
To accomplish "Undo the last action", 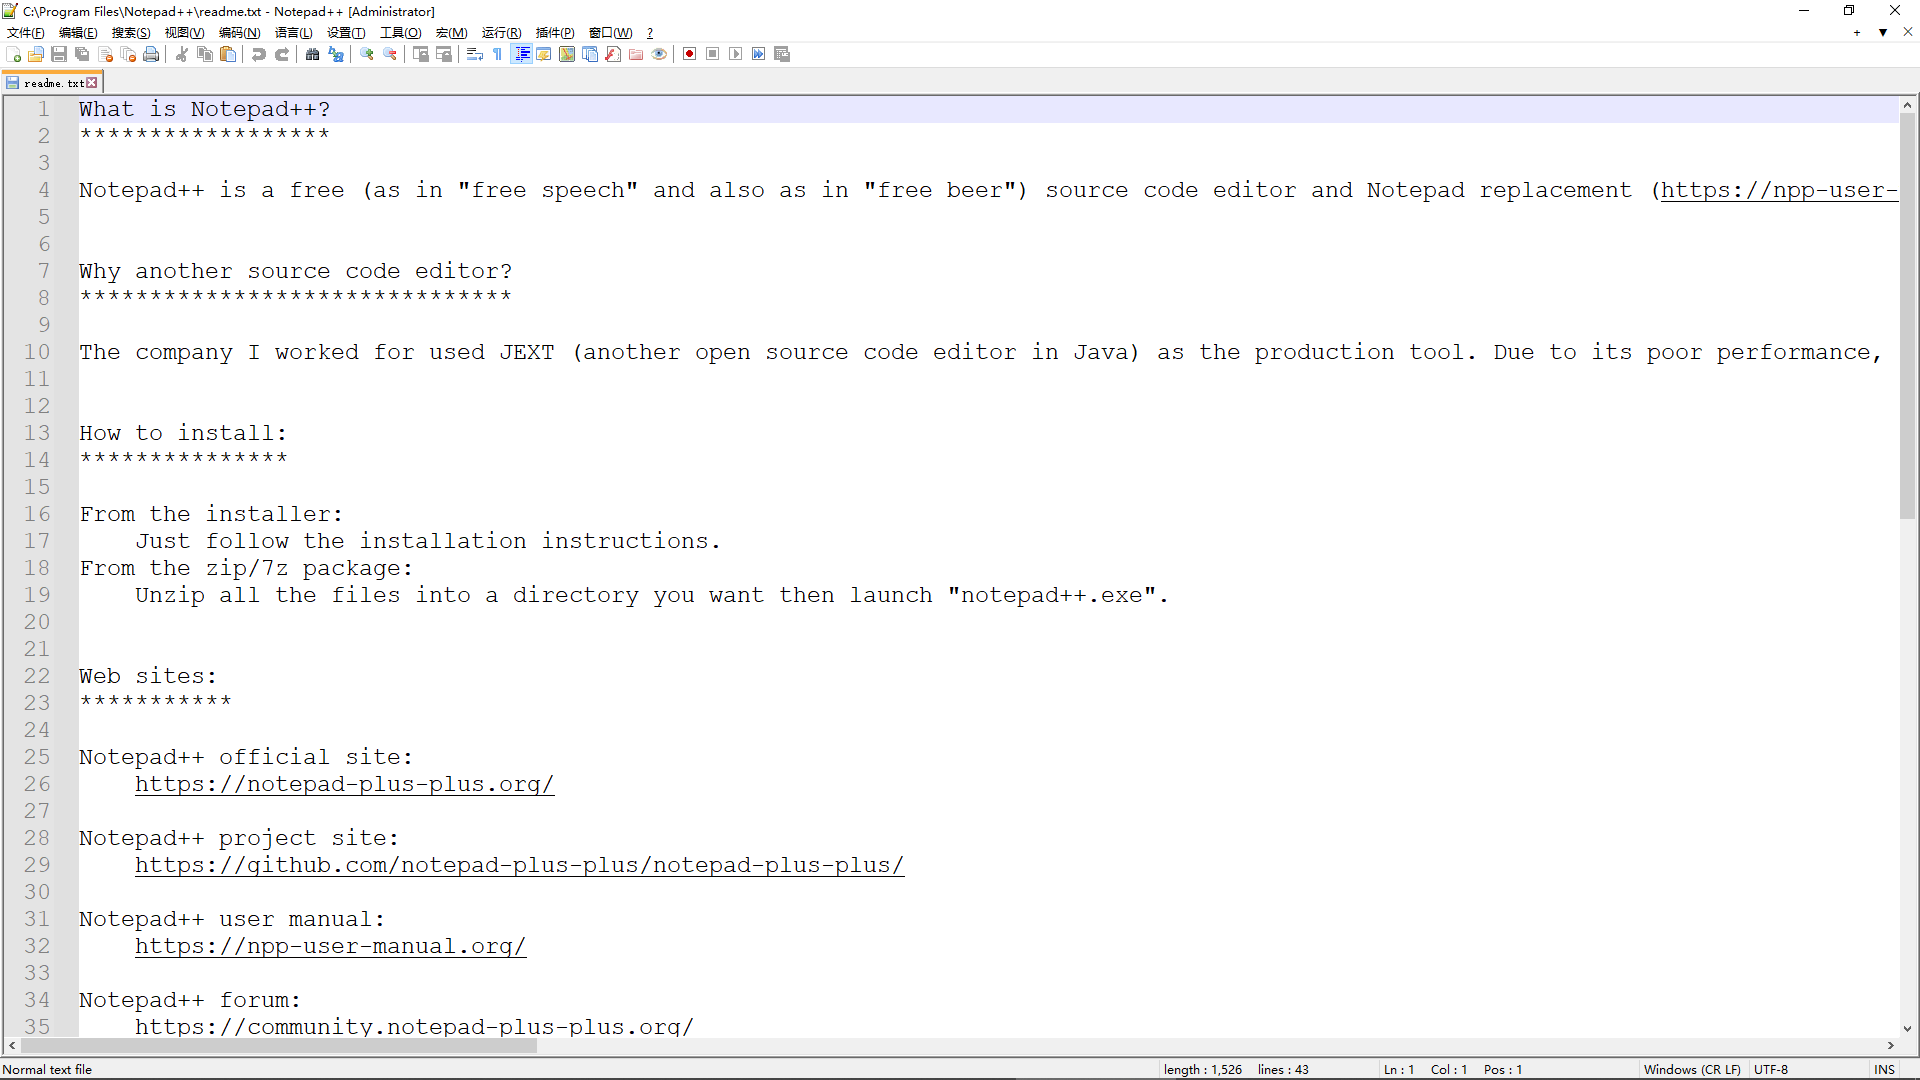I will point(259,54).
